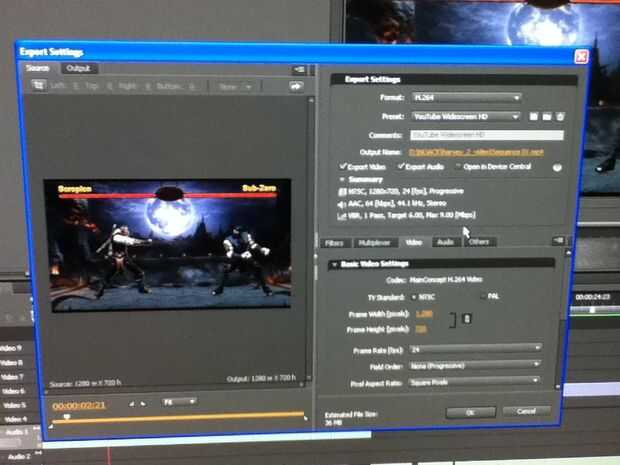
Task: Click the Estimated File Size text
Action: point(351,415)
